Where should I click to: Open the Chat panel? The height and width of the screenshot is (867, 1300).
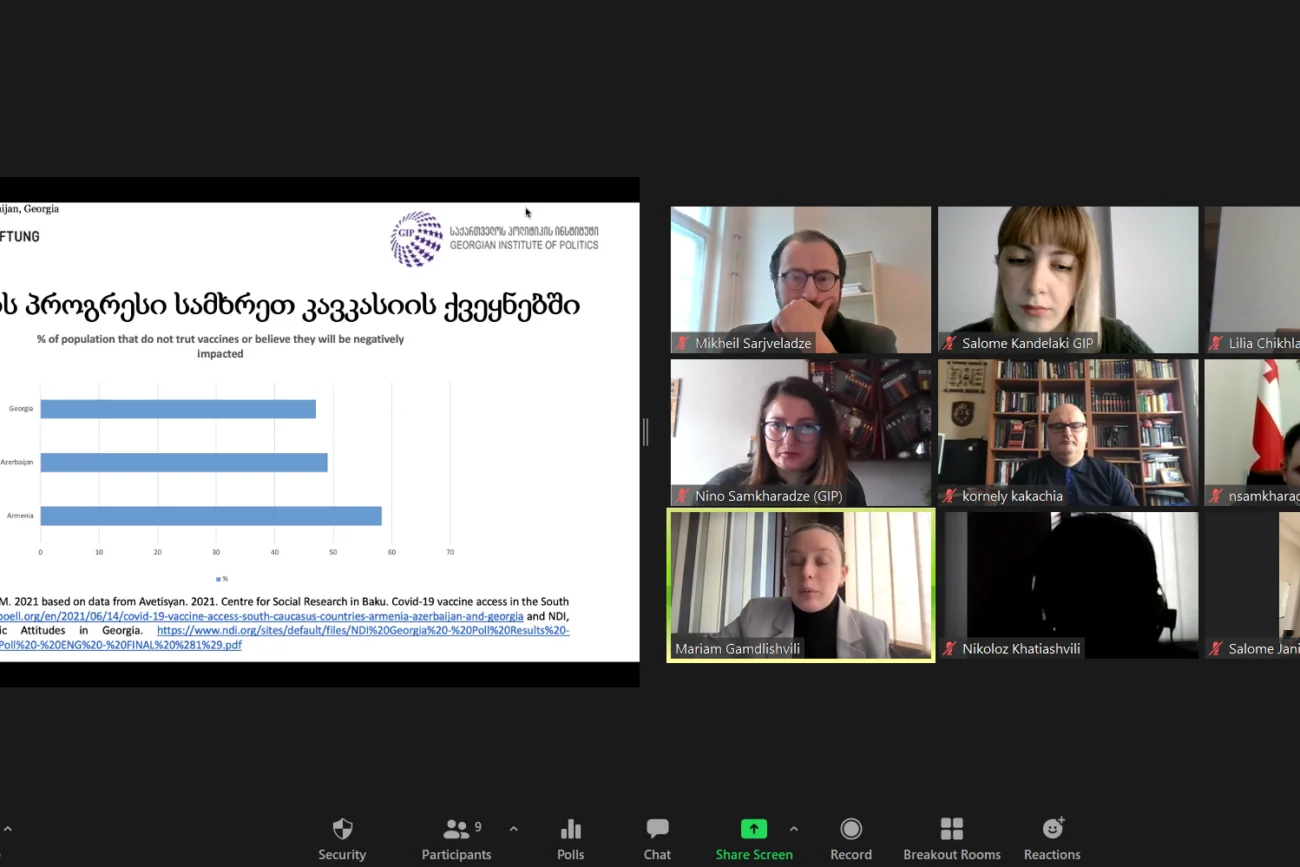tap(657, 839)
